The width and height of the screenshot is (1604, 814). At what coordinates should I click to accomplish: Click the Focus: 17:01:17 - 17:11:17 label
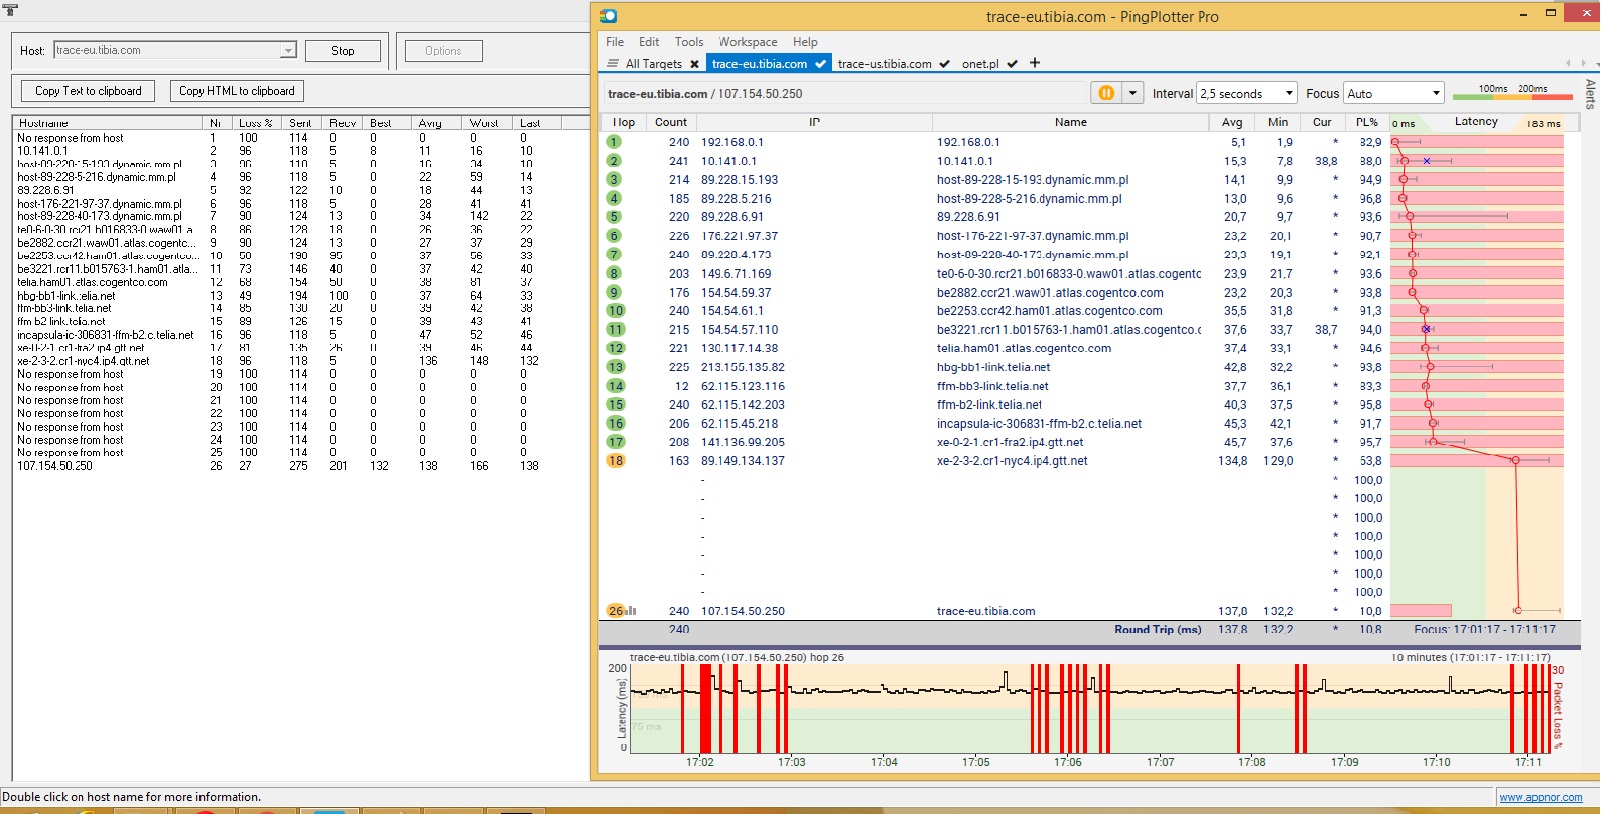point(1485,630)
